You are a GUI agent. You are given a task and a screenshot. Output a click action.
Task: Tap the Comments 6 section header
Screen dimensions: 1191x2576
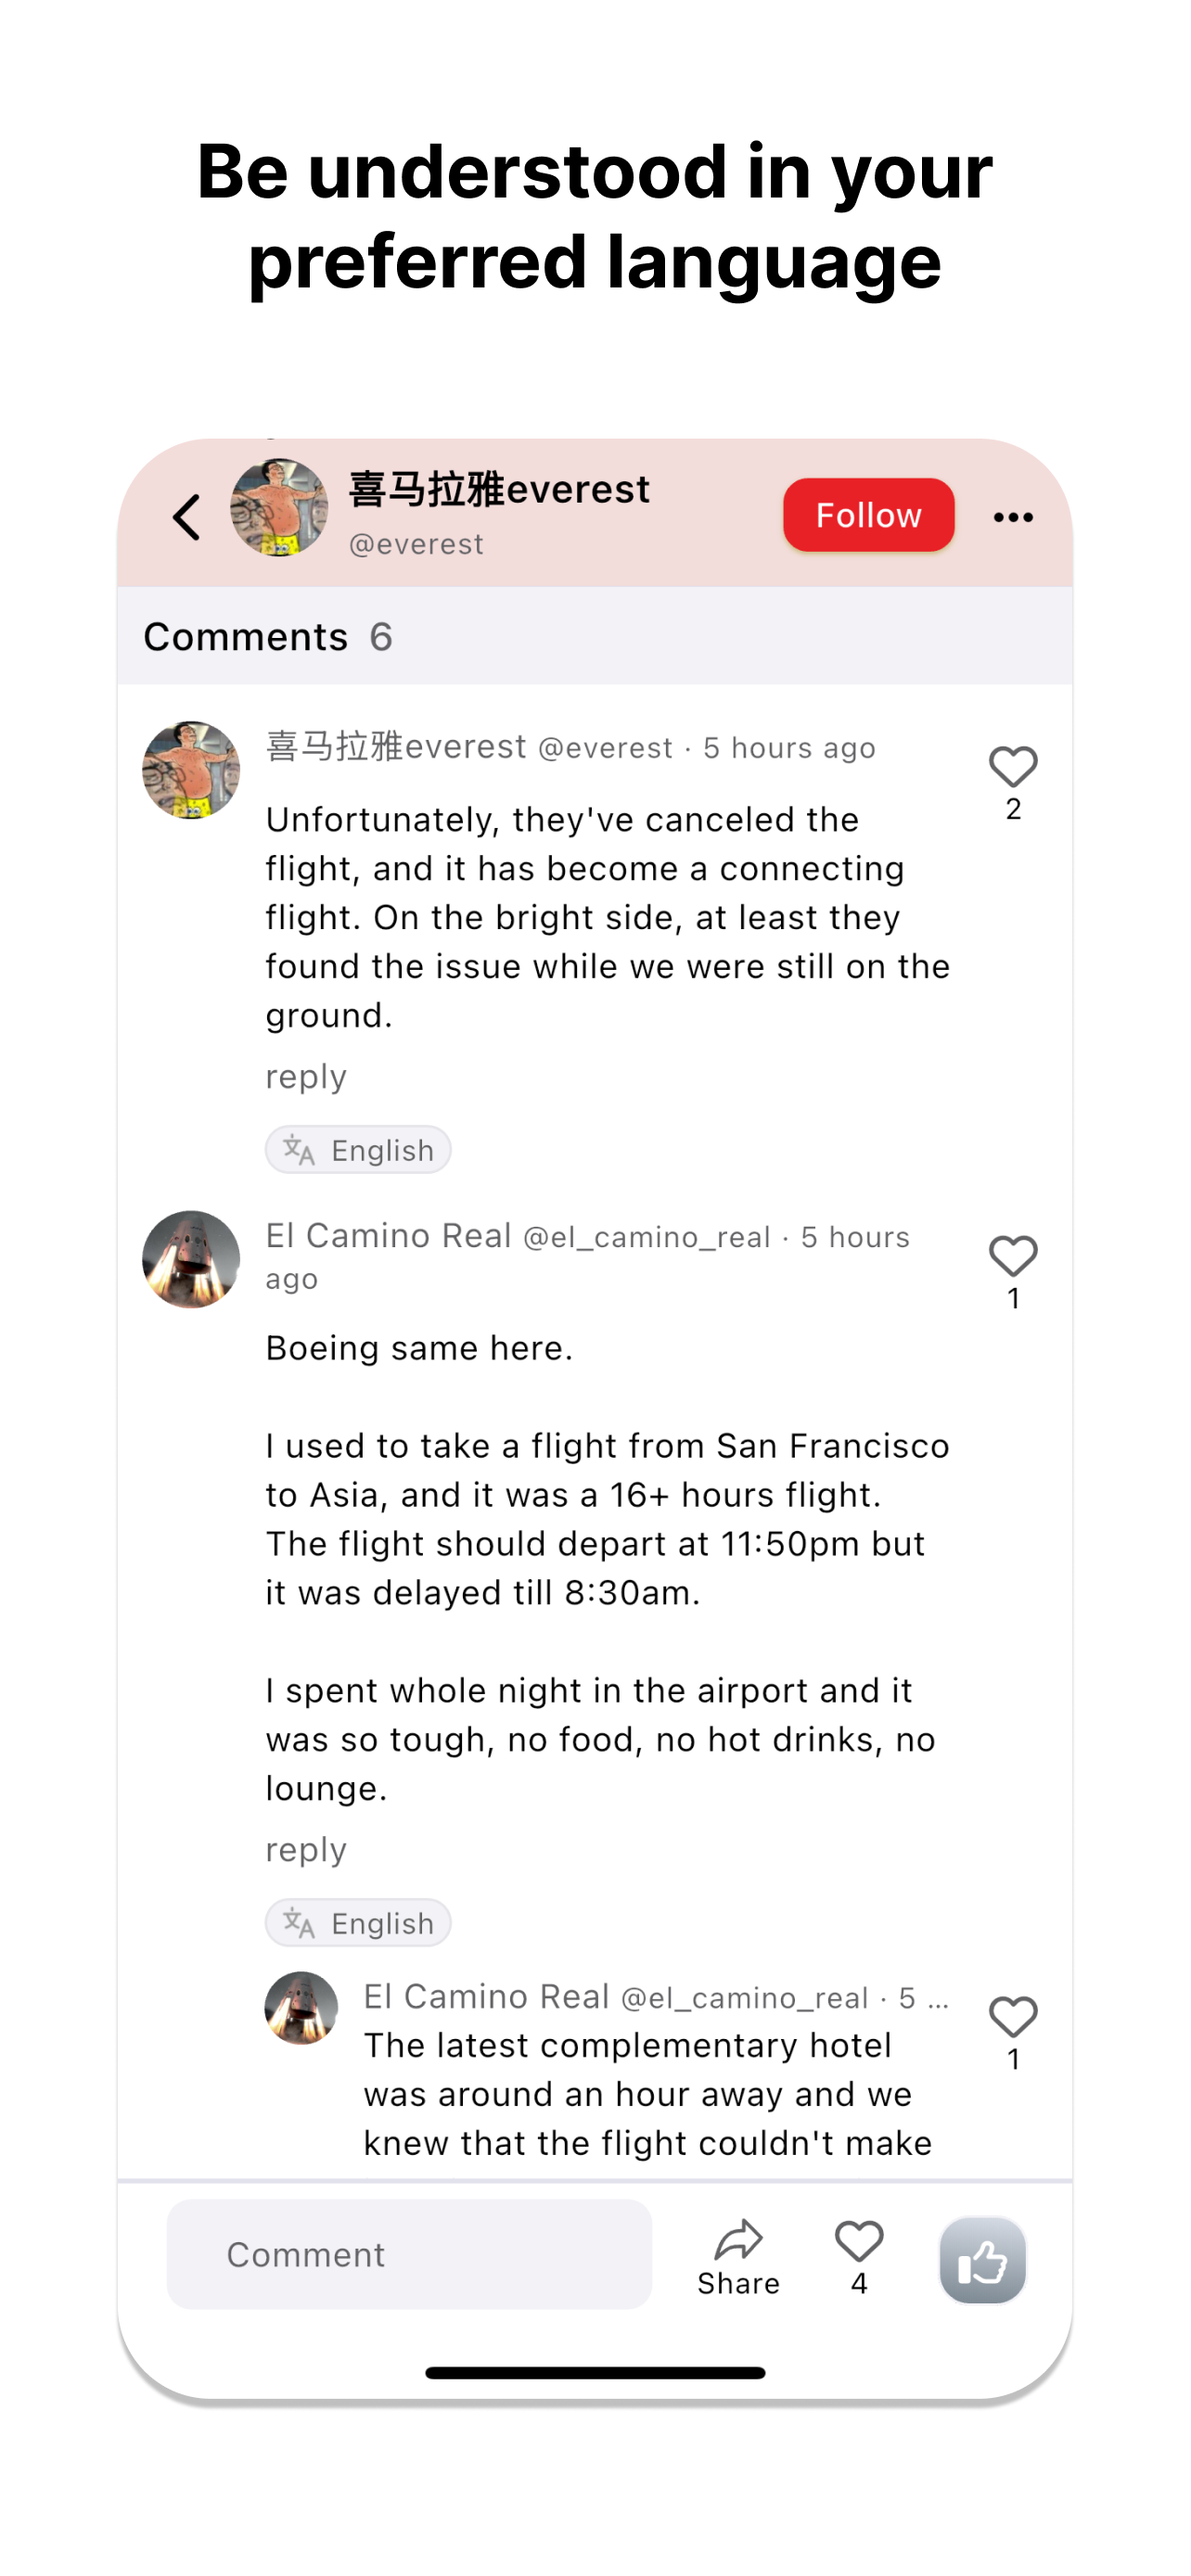click(268, 637)
